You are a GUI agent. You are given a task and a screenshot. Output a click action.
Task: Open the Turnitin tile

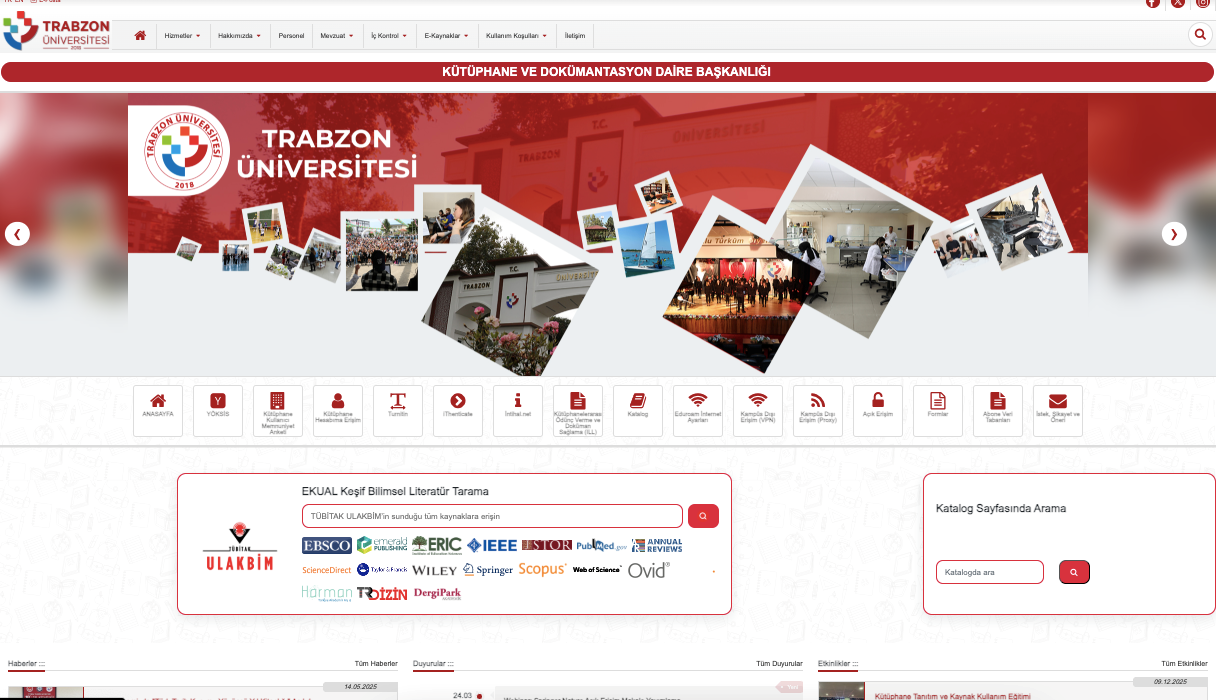pos(398,411)
